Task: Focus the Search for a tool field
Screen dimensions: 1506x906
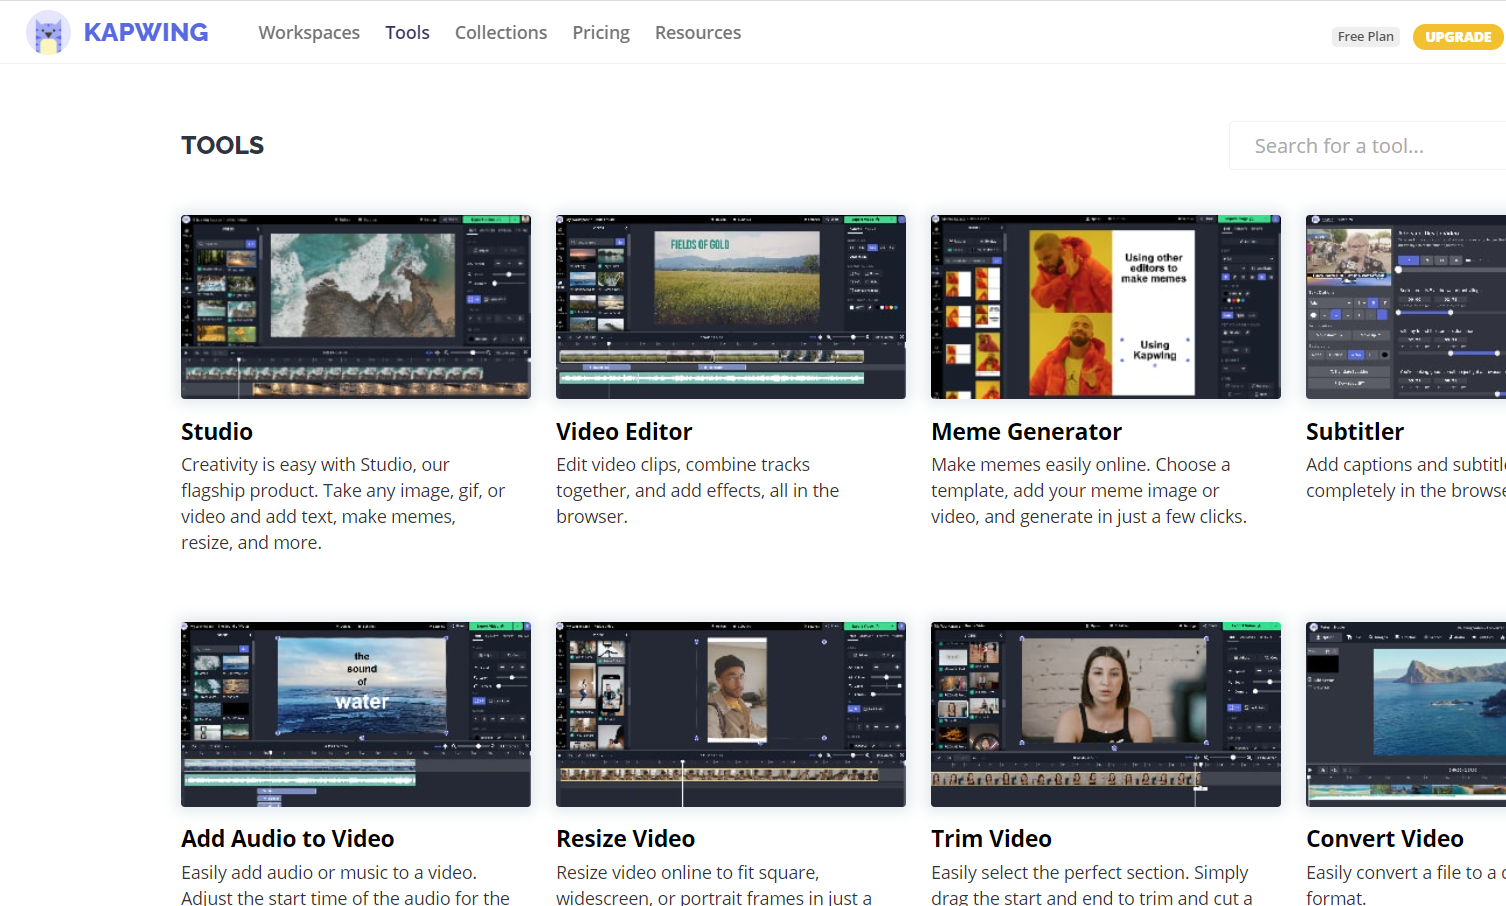Action: [x=1368, y=146]
